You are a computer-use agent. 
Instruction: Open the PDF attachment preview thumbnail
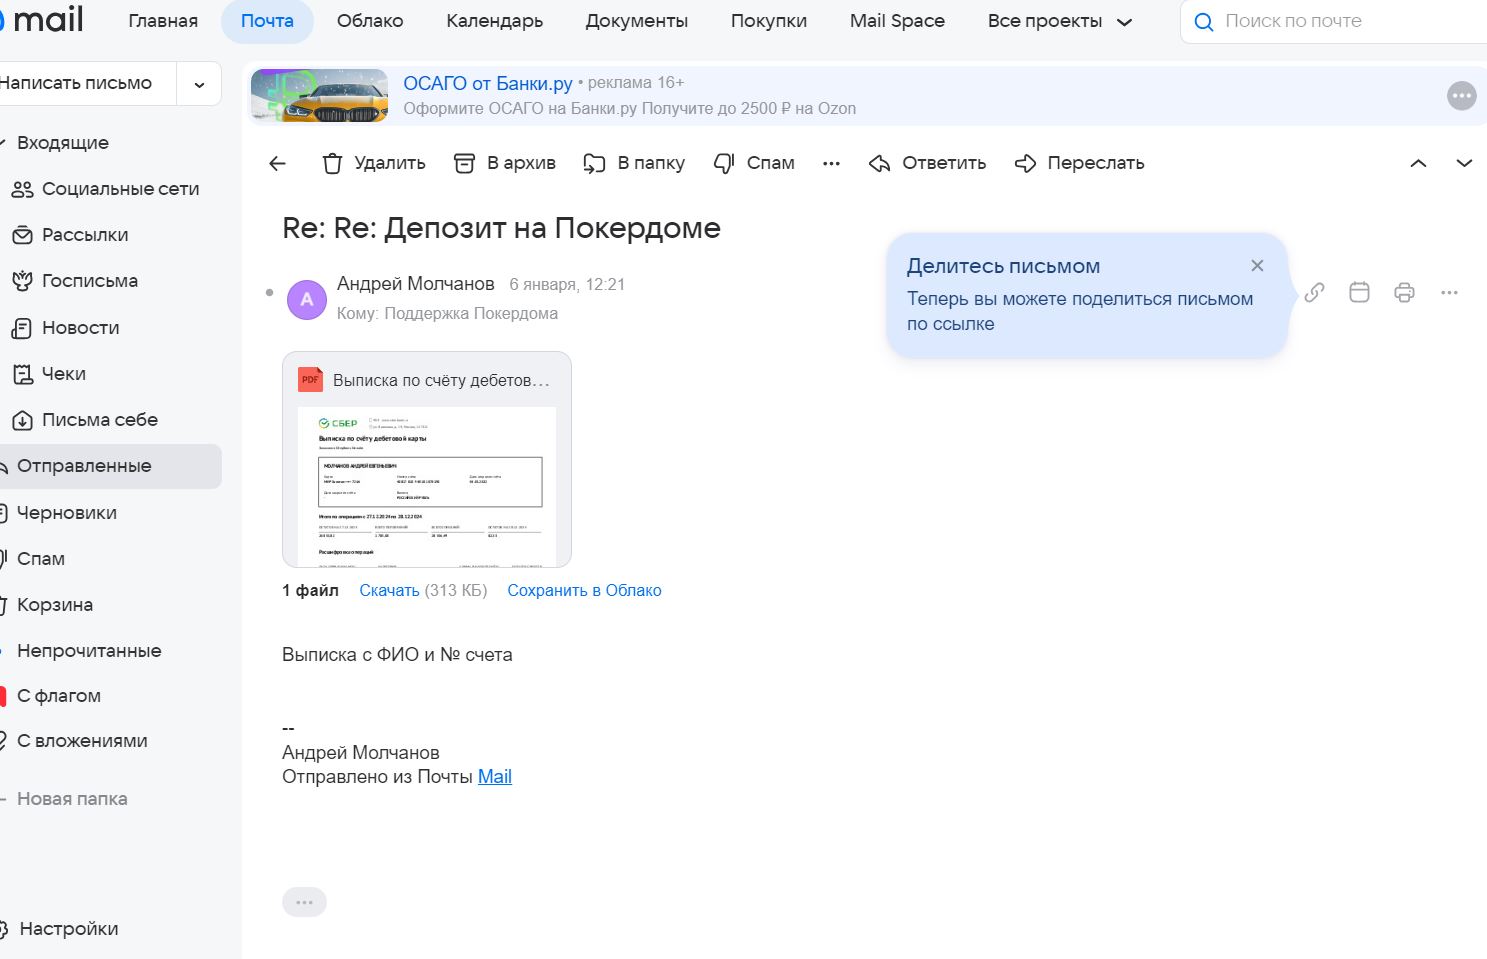click(x=427, y=485)
